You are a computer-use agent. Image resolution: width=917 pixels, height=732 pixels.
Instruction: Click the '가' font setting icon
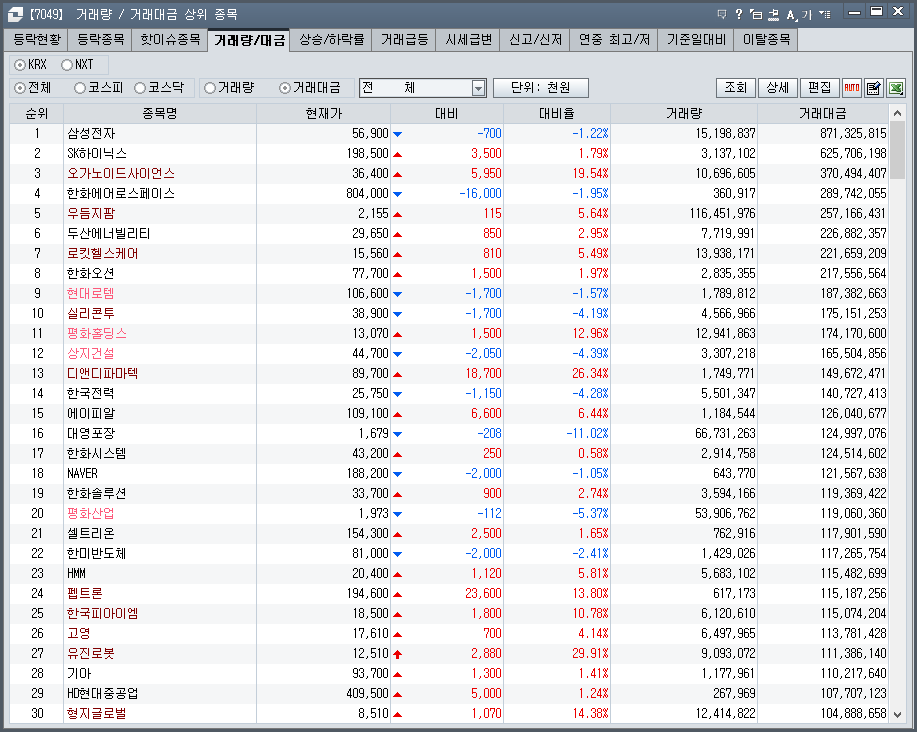[807, 15]
